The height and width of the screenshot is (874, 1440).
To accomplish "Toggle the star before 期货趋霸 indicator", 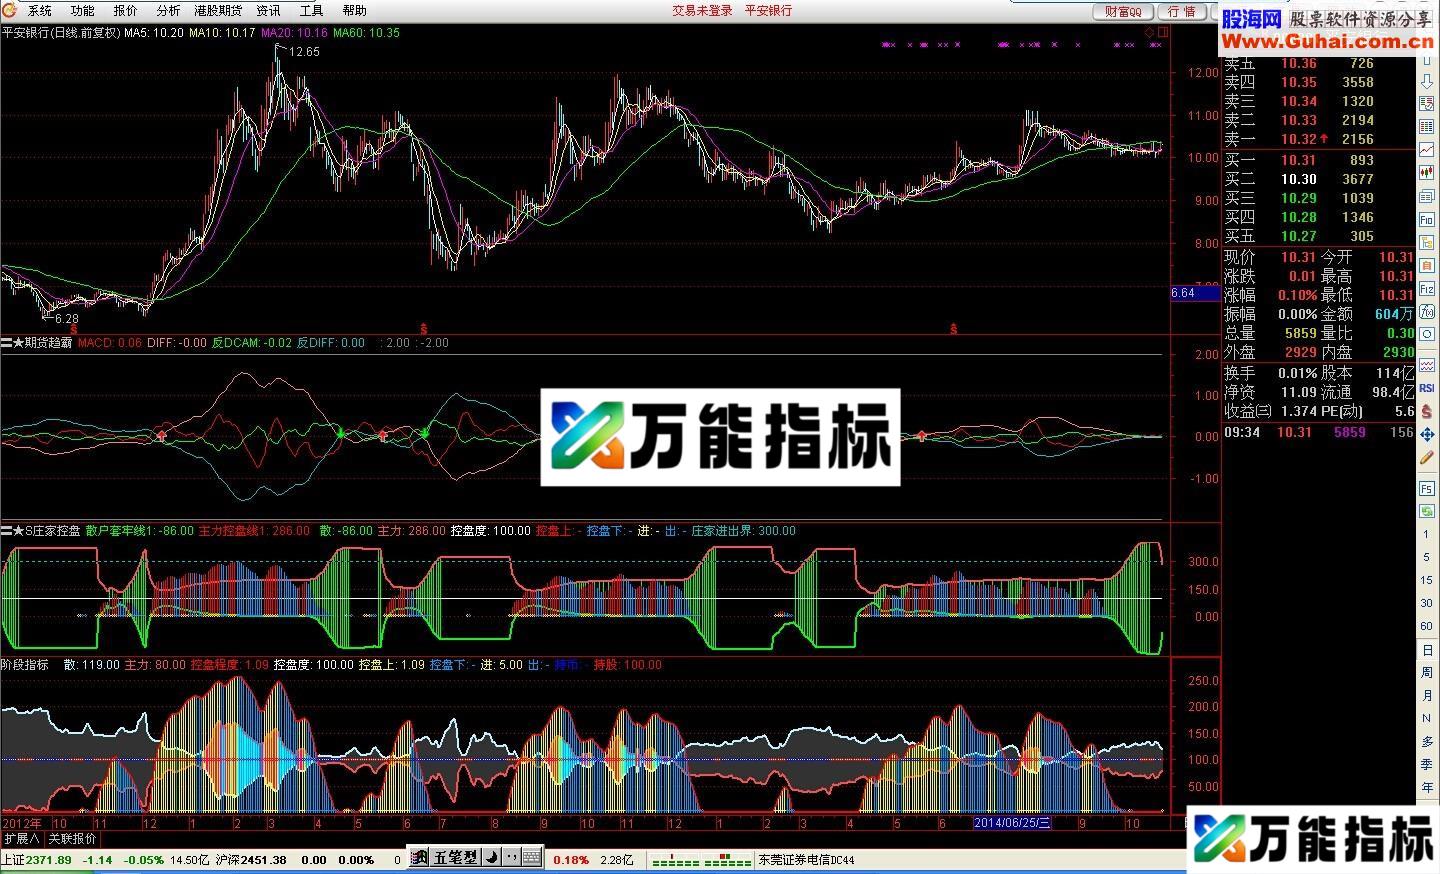I will click(19, 343).
